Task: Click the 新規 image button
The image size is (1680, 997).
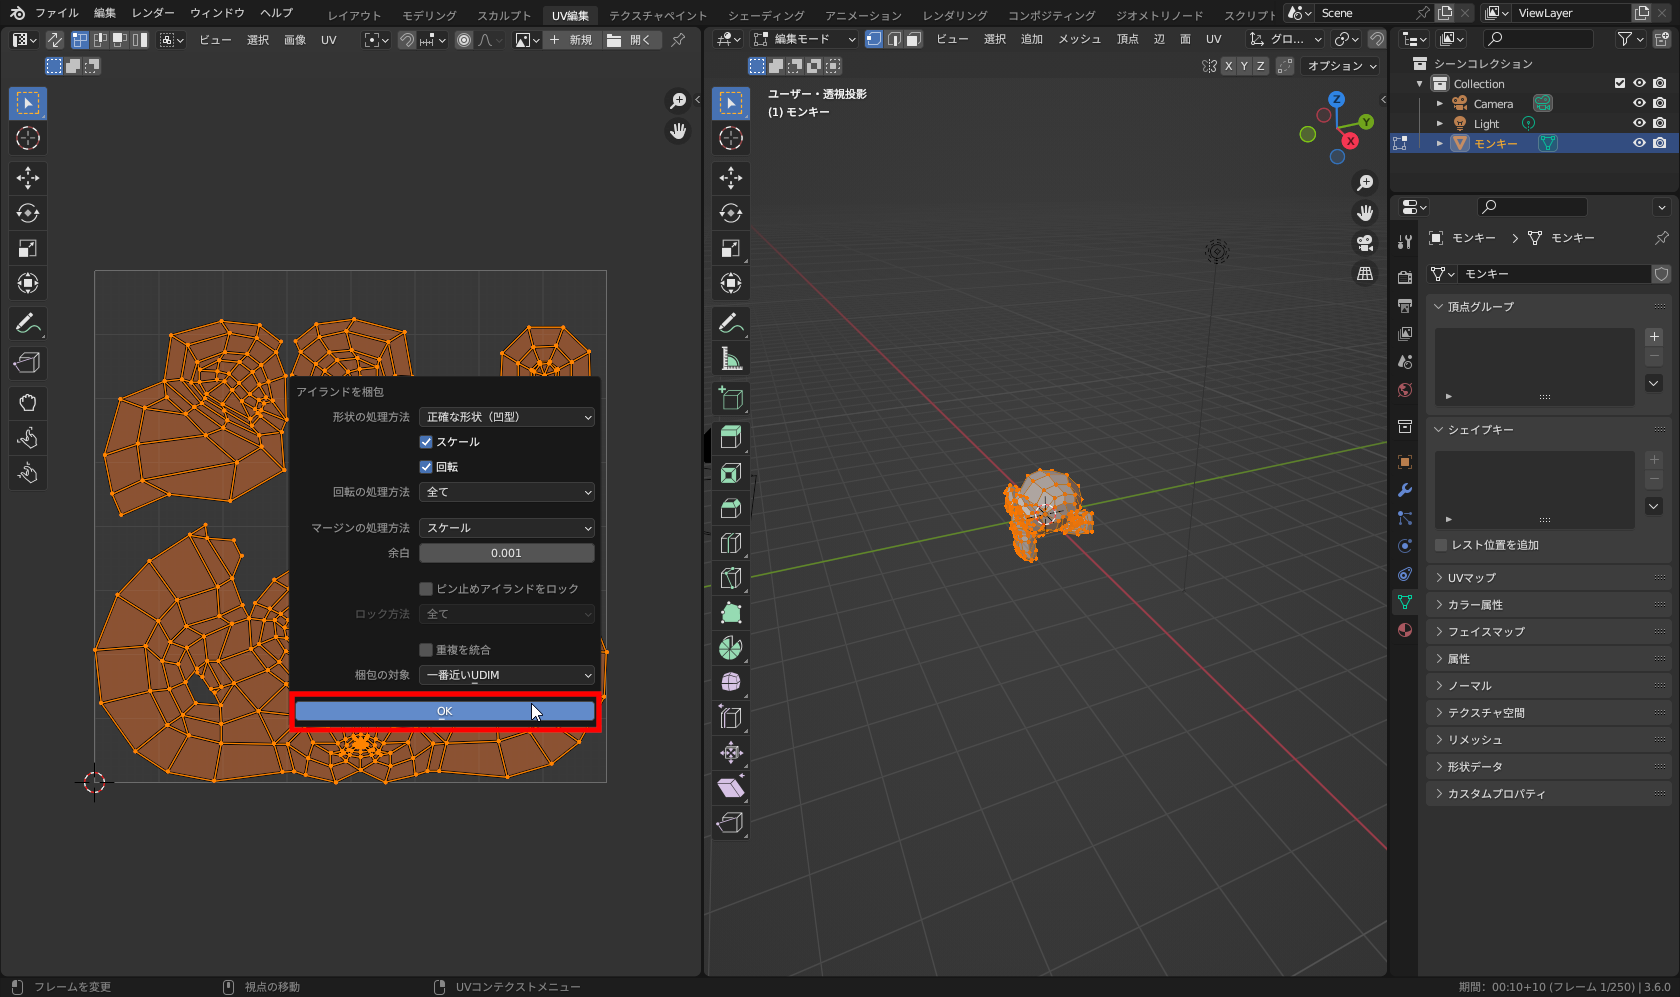Action: (571, 40)
